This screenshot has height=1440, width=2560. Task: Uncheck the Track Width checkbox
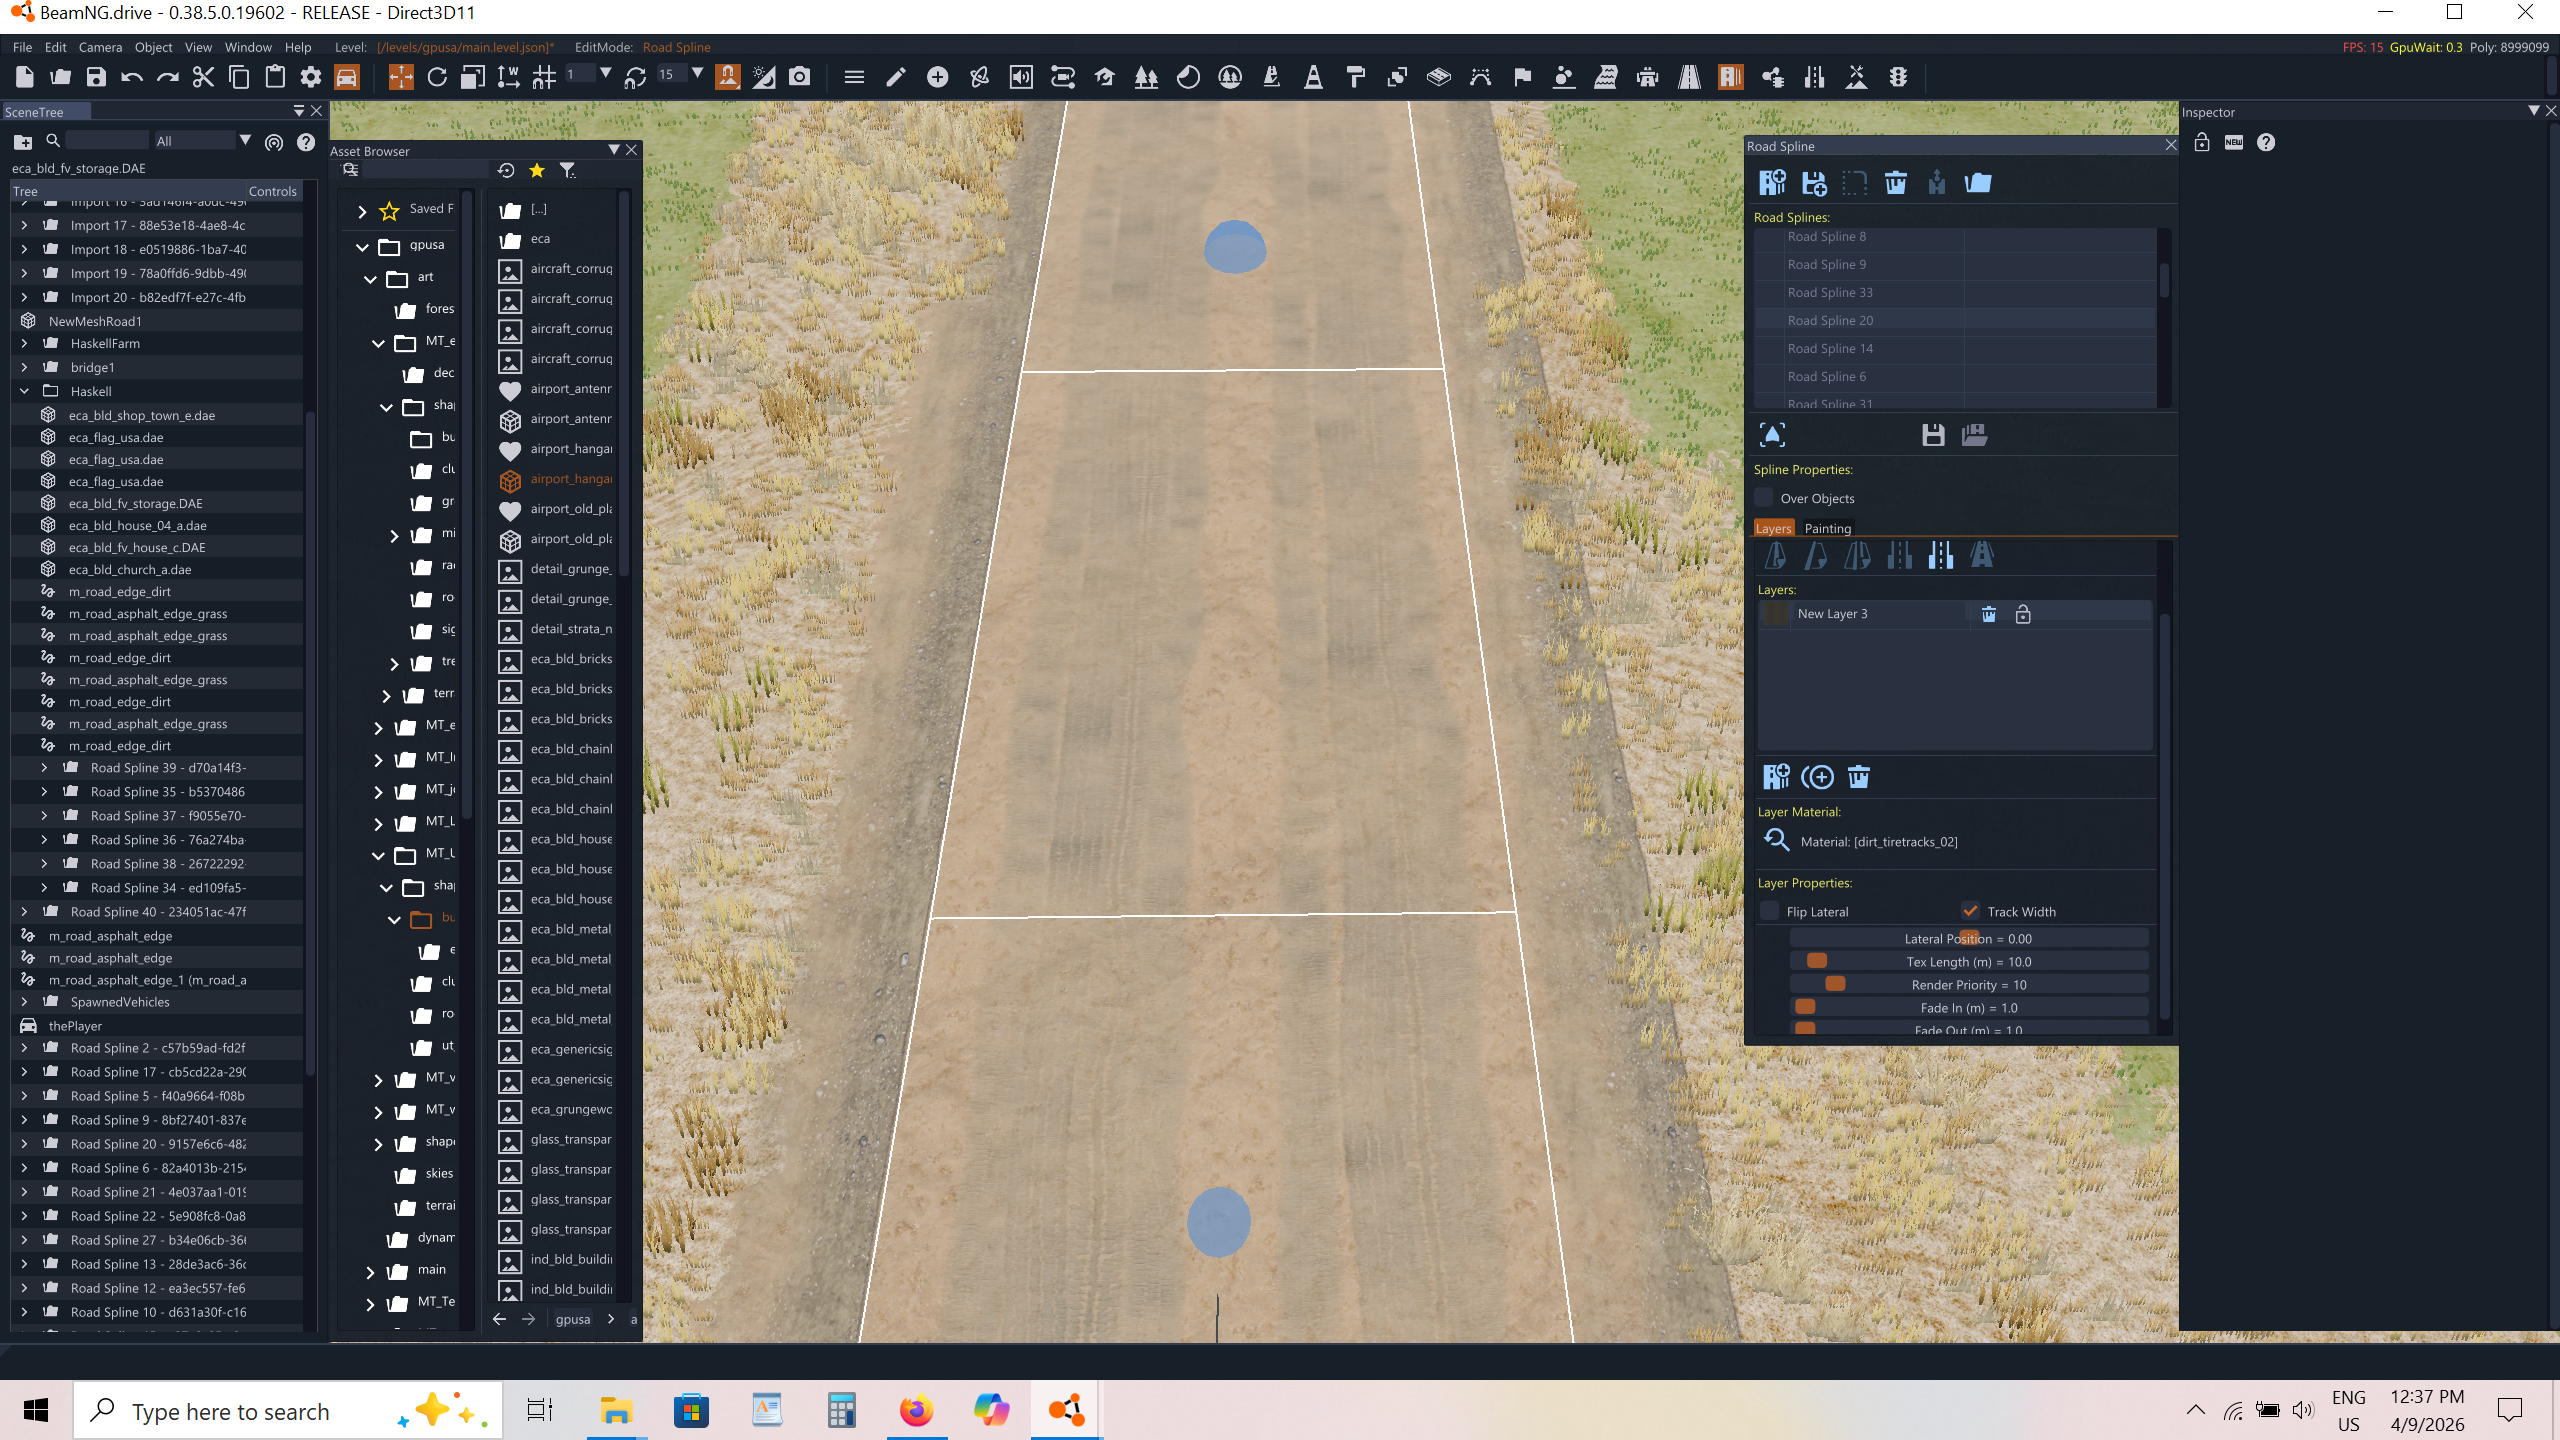click(1970, 911)
